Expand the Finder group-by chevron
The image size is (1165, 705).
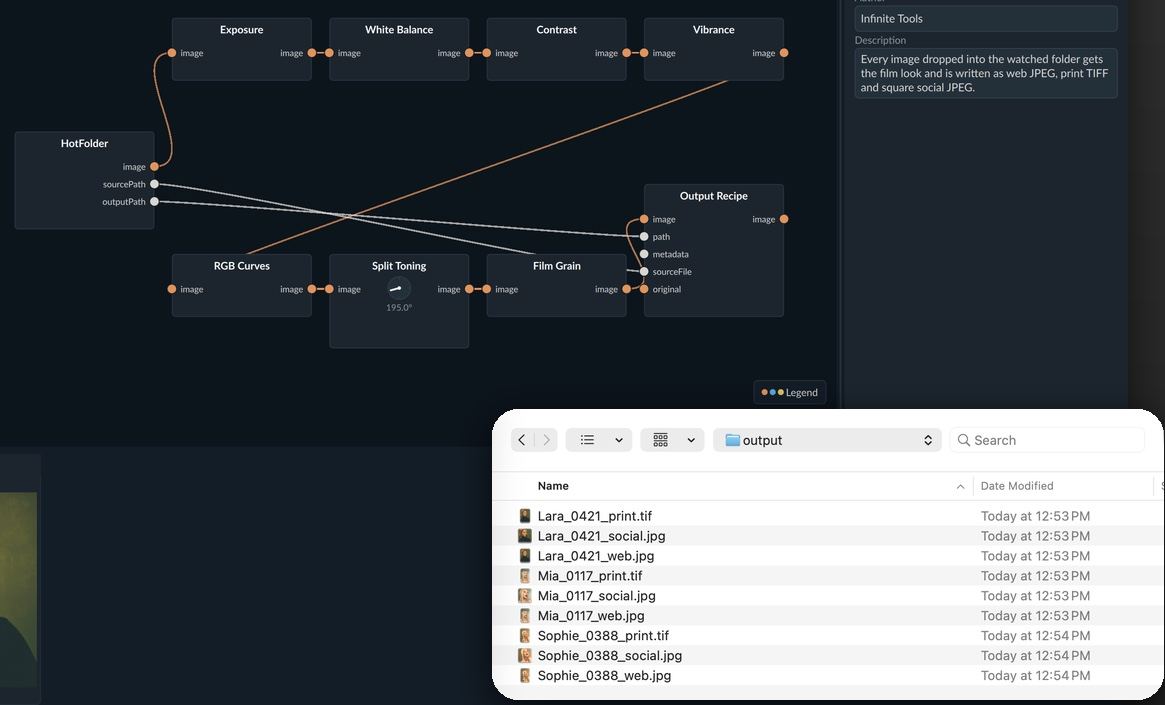tap(691, 440)
